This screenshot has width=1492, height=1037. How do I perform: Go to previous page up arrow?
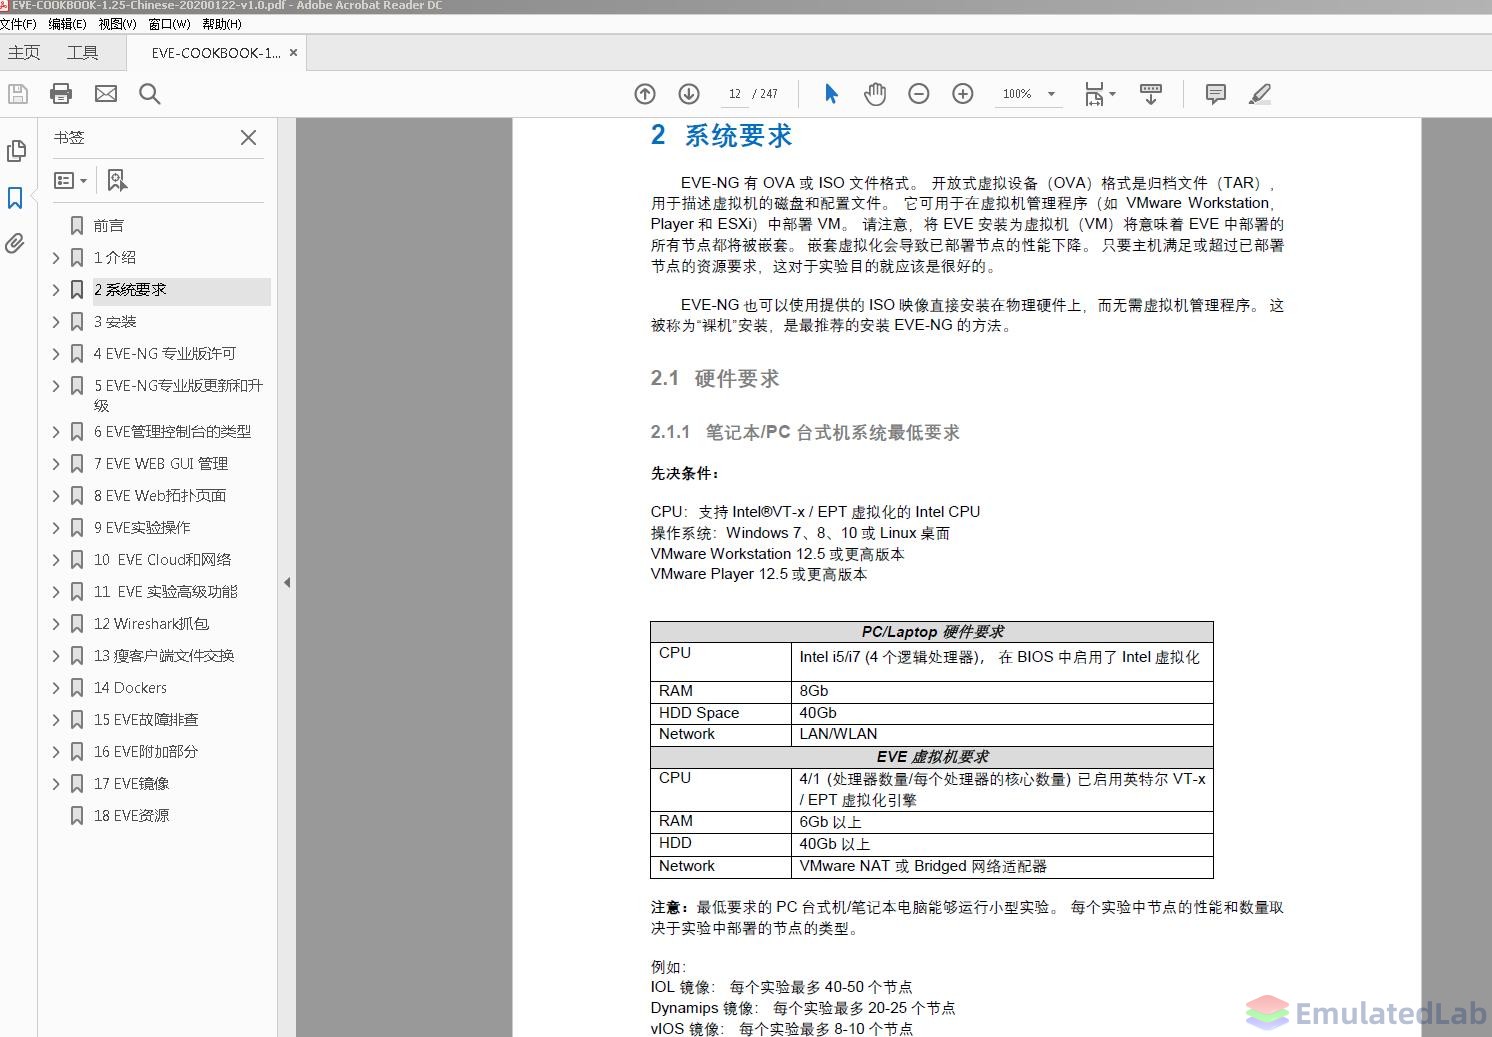(645, 94)
